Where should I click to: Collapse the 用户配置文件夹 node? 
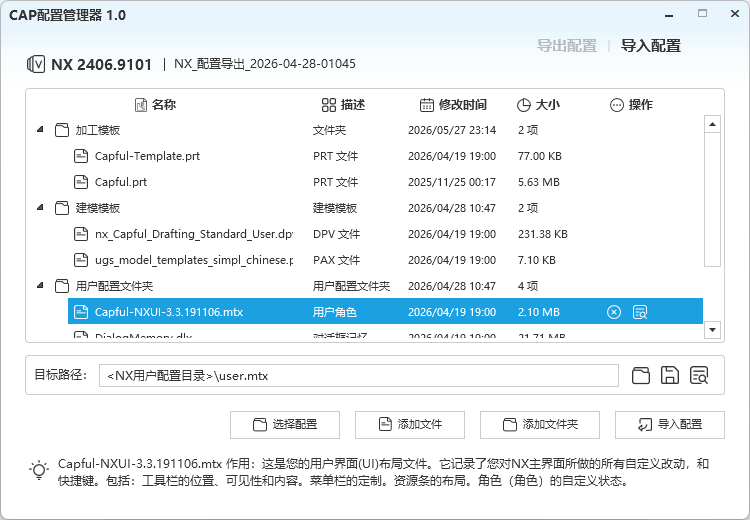[x=41, y=285]
